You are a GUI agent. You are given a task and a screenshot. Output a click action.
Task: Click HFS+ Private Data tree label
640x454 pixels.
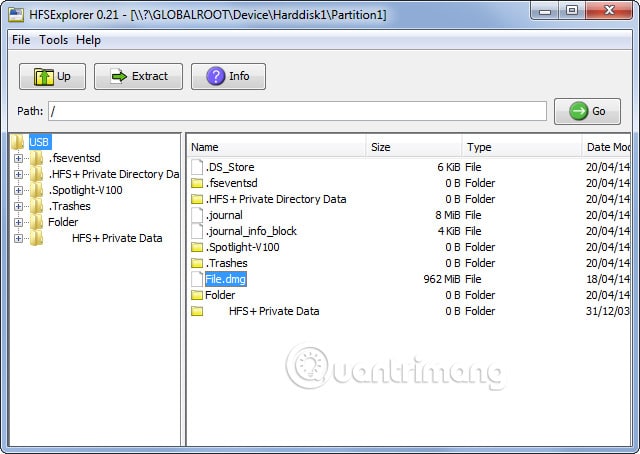click(117, 238)
